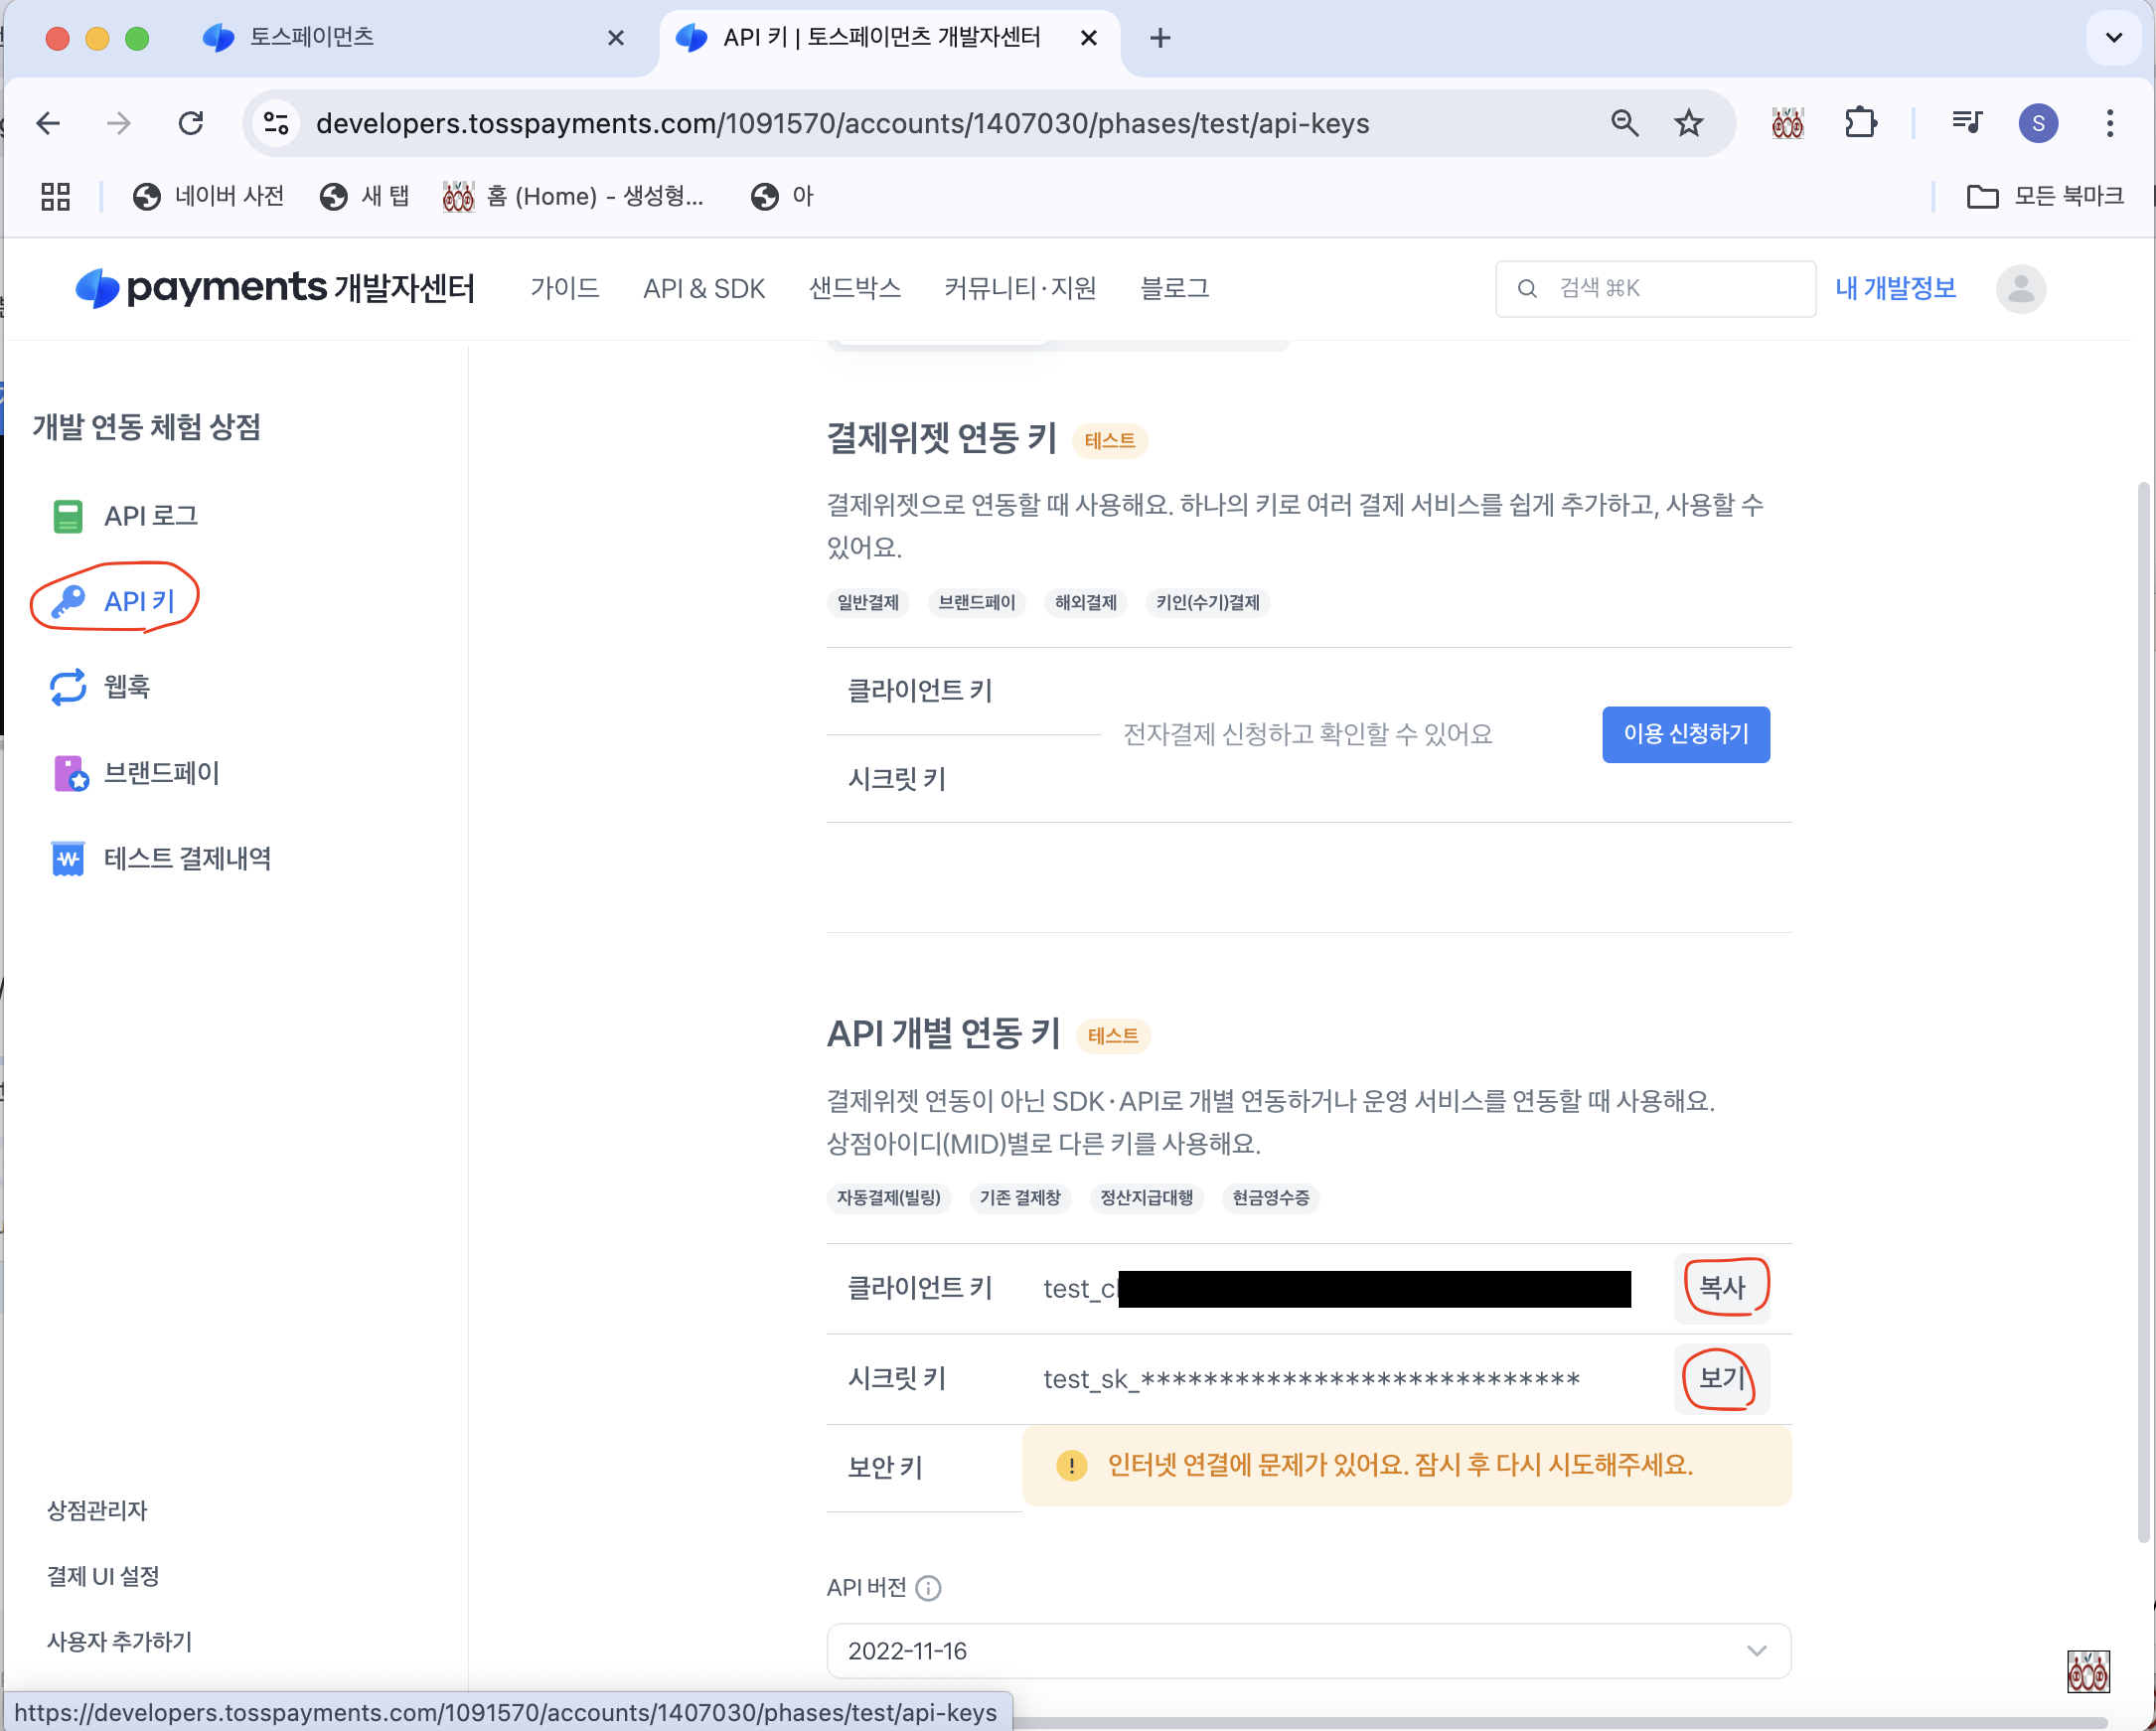Screen dimensions: 2156x1731
Task: Click the API 키 key icon in sidebar
Action: point(68,601)
